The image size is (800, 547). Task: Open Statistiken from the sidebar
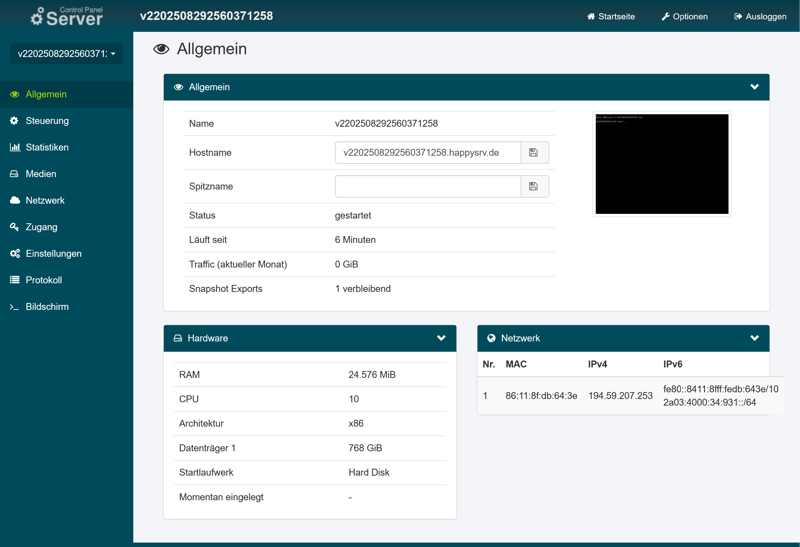pyautogui.click(x=47, y=147)
